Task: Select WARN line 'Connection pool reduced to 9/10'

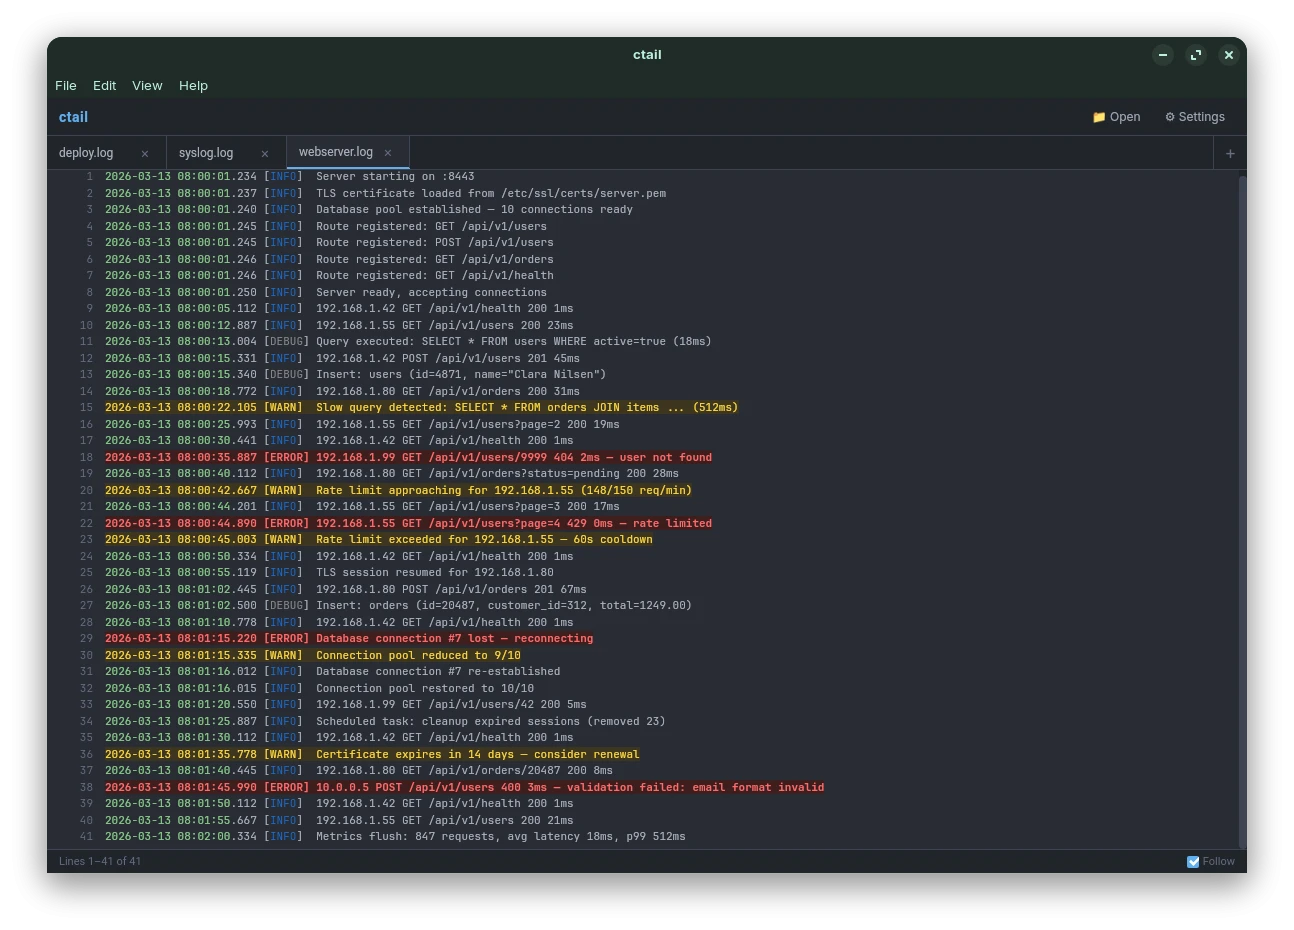Action: point(642,655)
